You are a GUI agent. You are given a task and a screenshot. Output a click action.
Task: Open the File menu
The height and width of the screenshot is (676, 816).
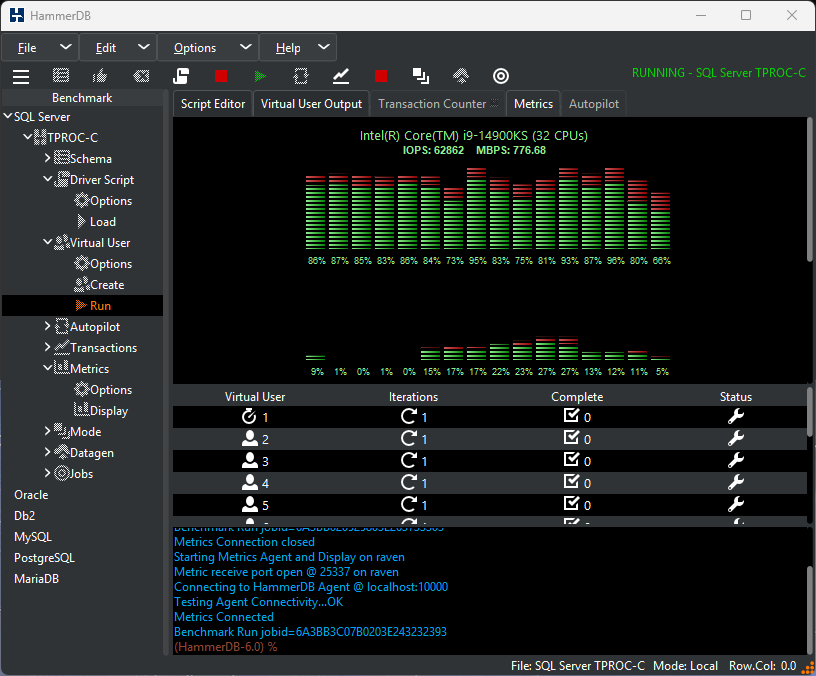(x=40, y=48)
